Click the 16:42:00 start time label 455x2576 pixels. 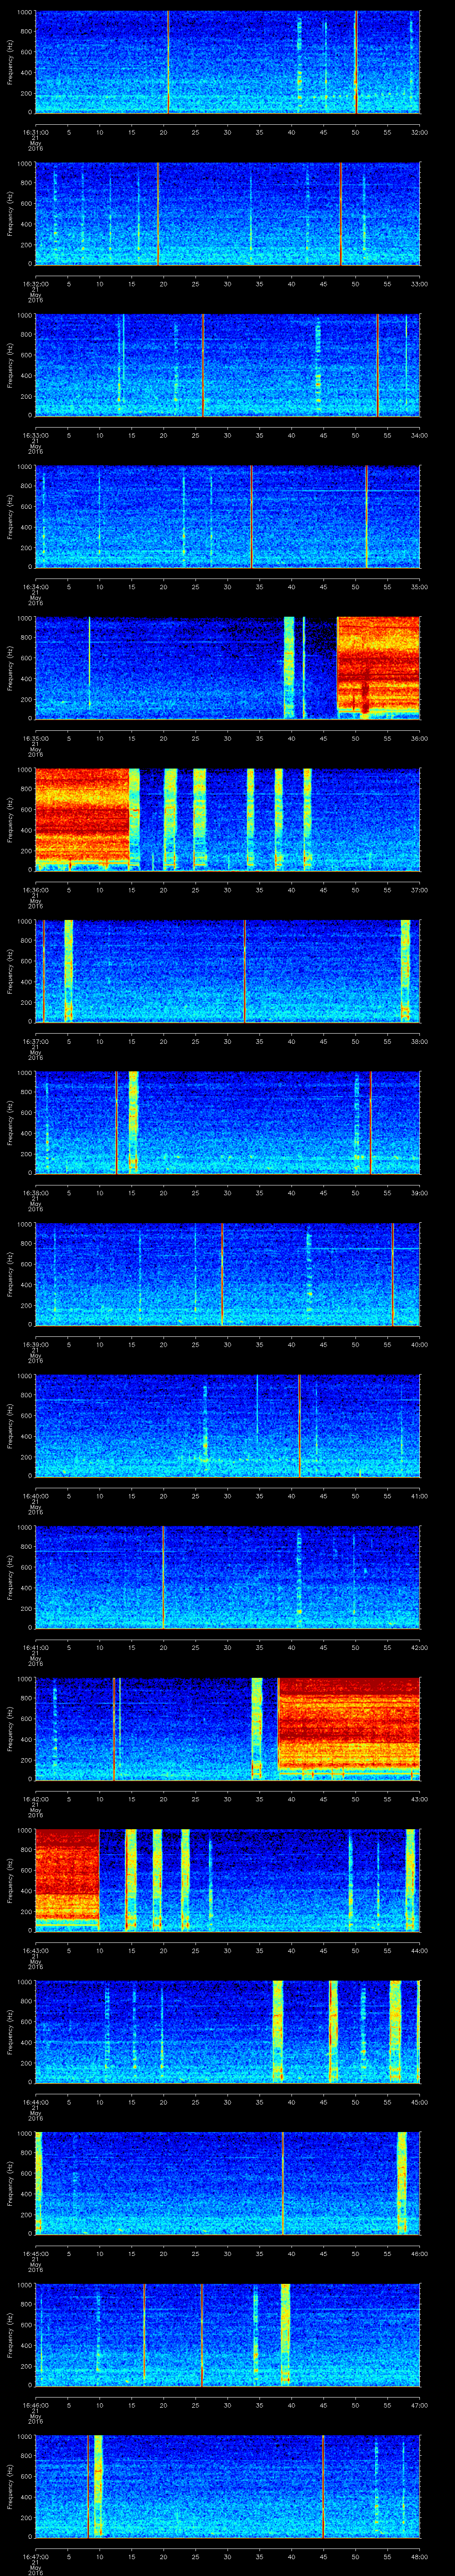36,1798
